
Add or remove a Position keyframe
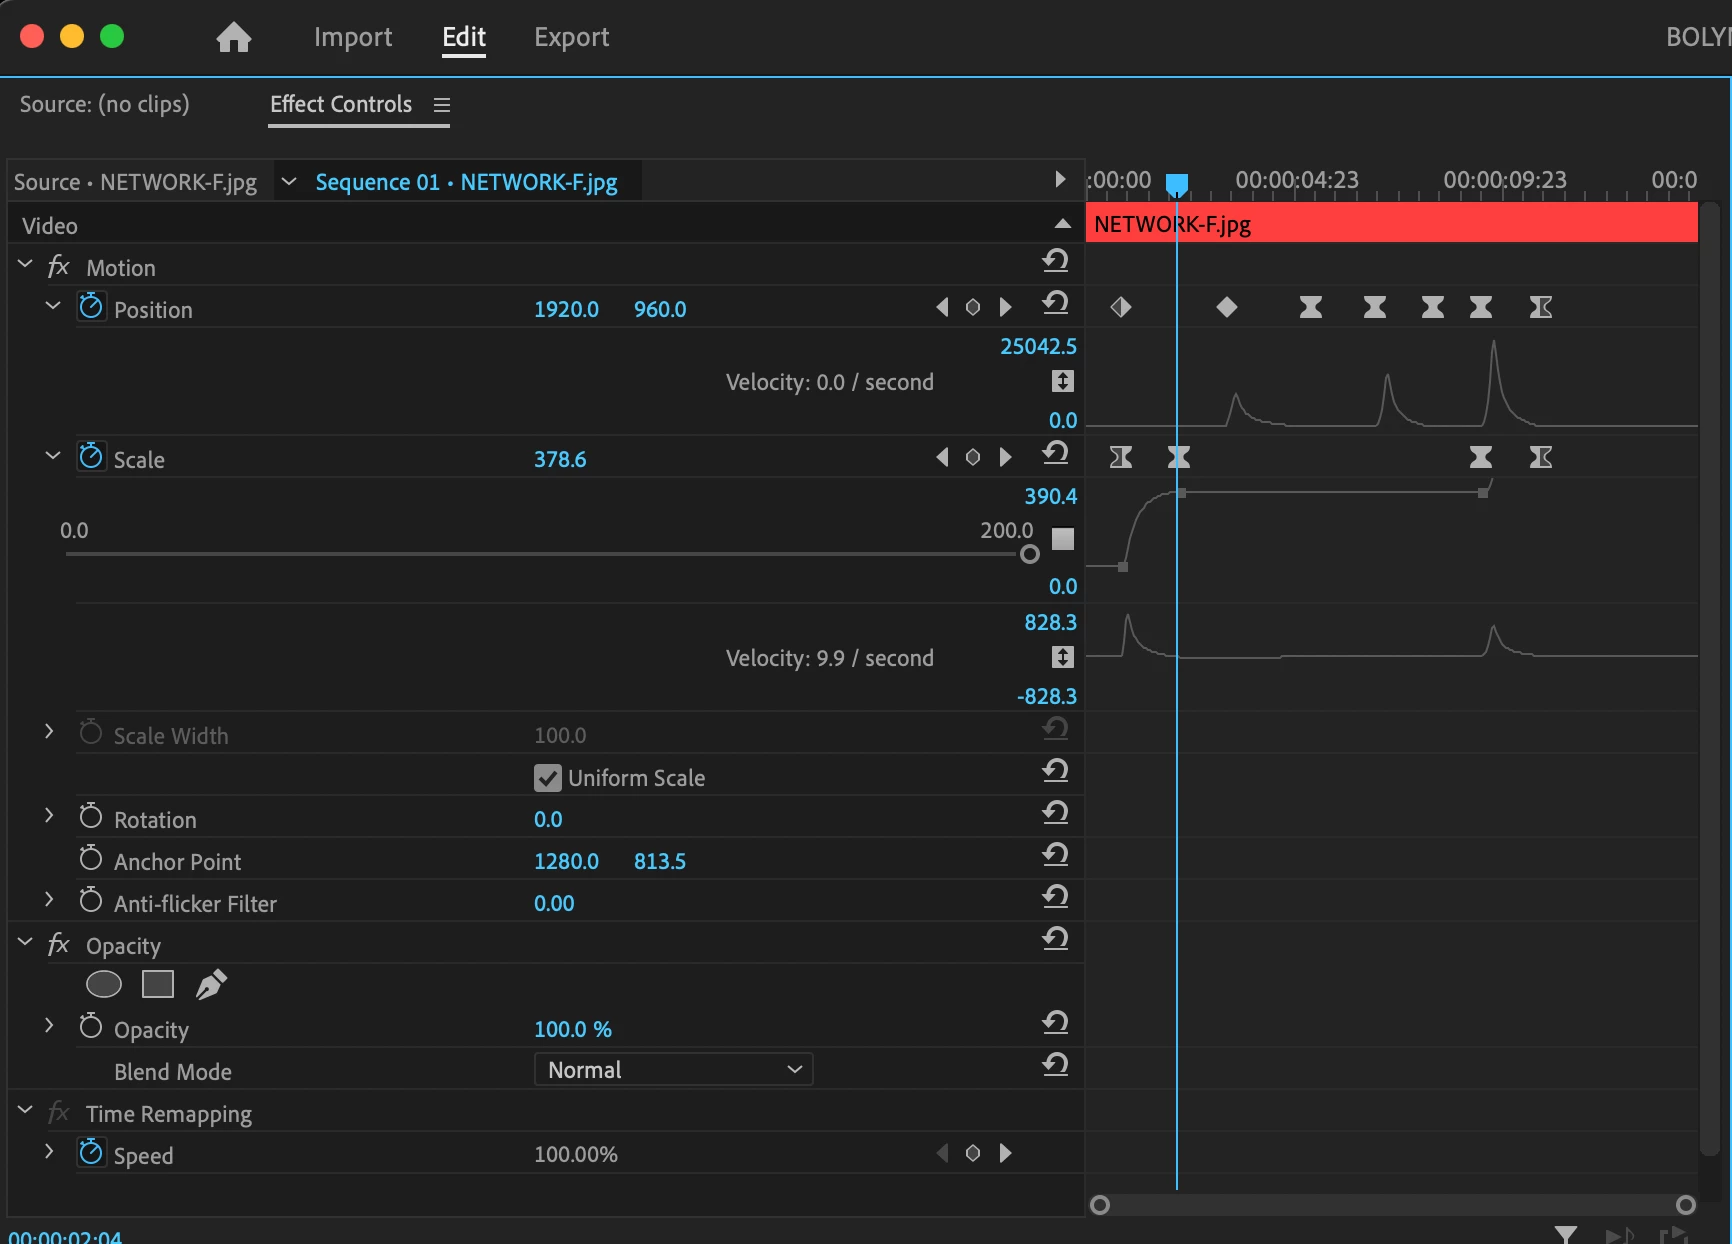tap(973, 307)
